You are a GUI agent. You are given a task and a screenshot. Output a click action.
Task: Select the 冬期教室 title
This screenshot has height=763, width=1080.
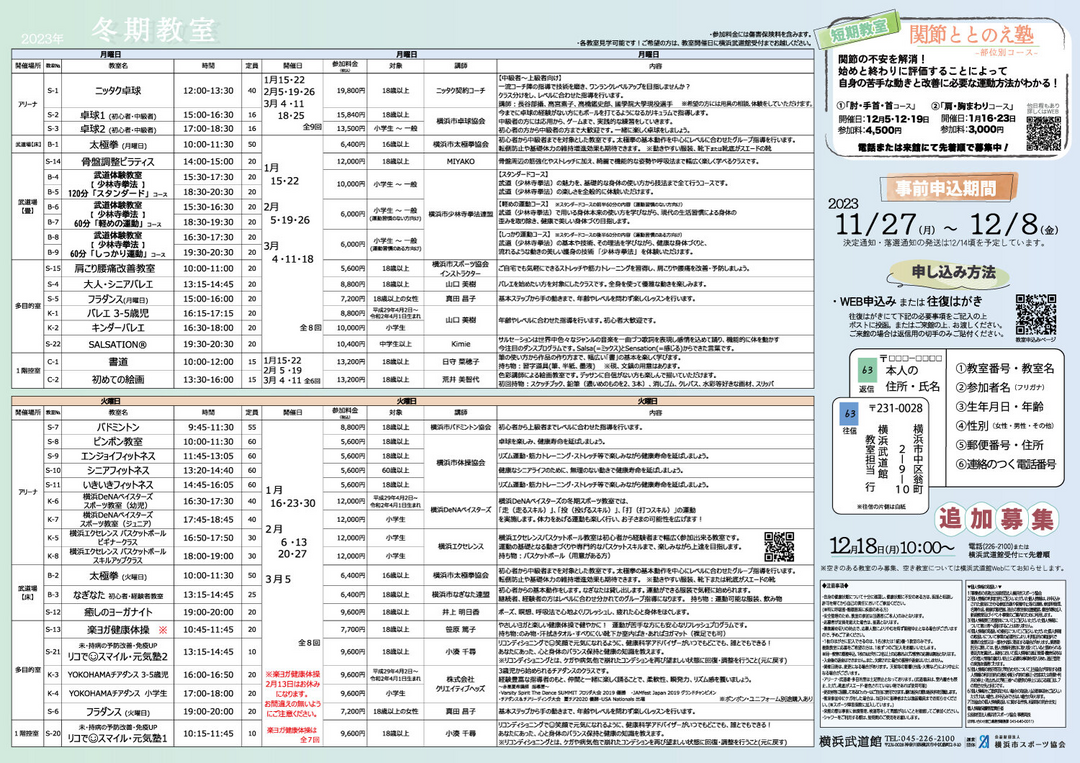pos(153,30)
